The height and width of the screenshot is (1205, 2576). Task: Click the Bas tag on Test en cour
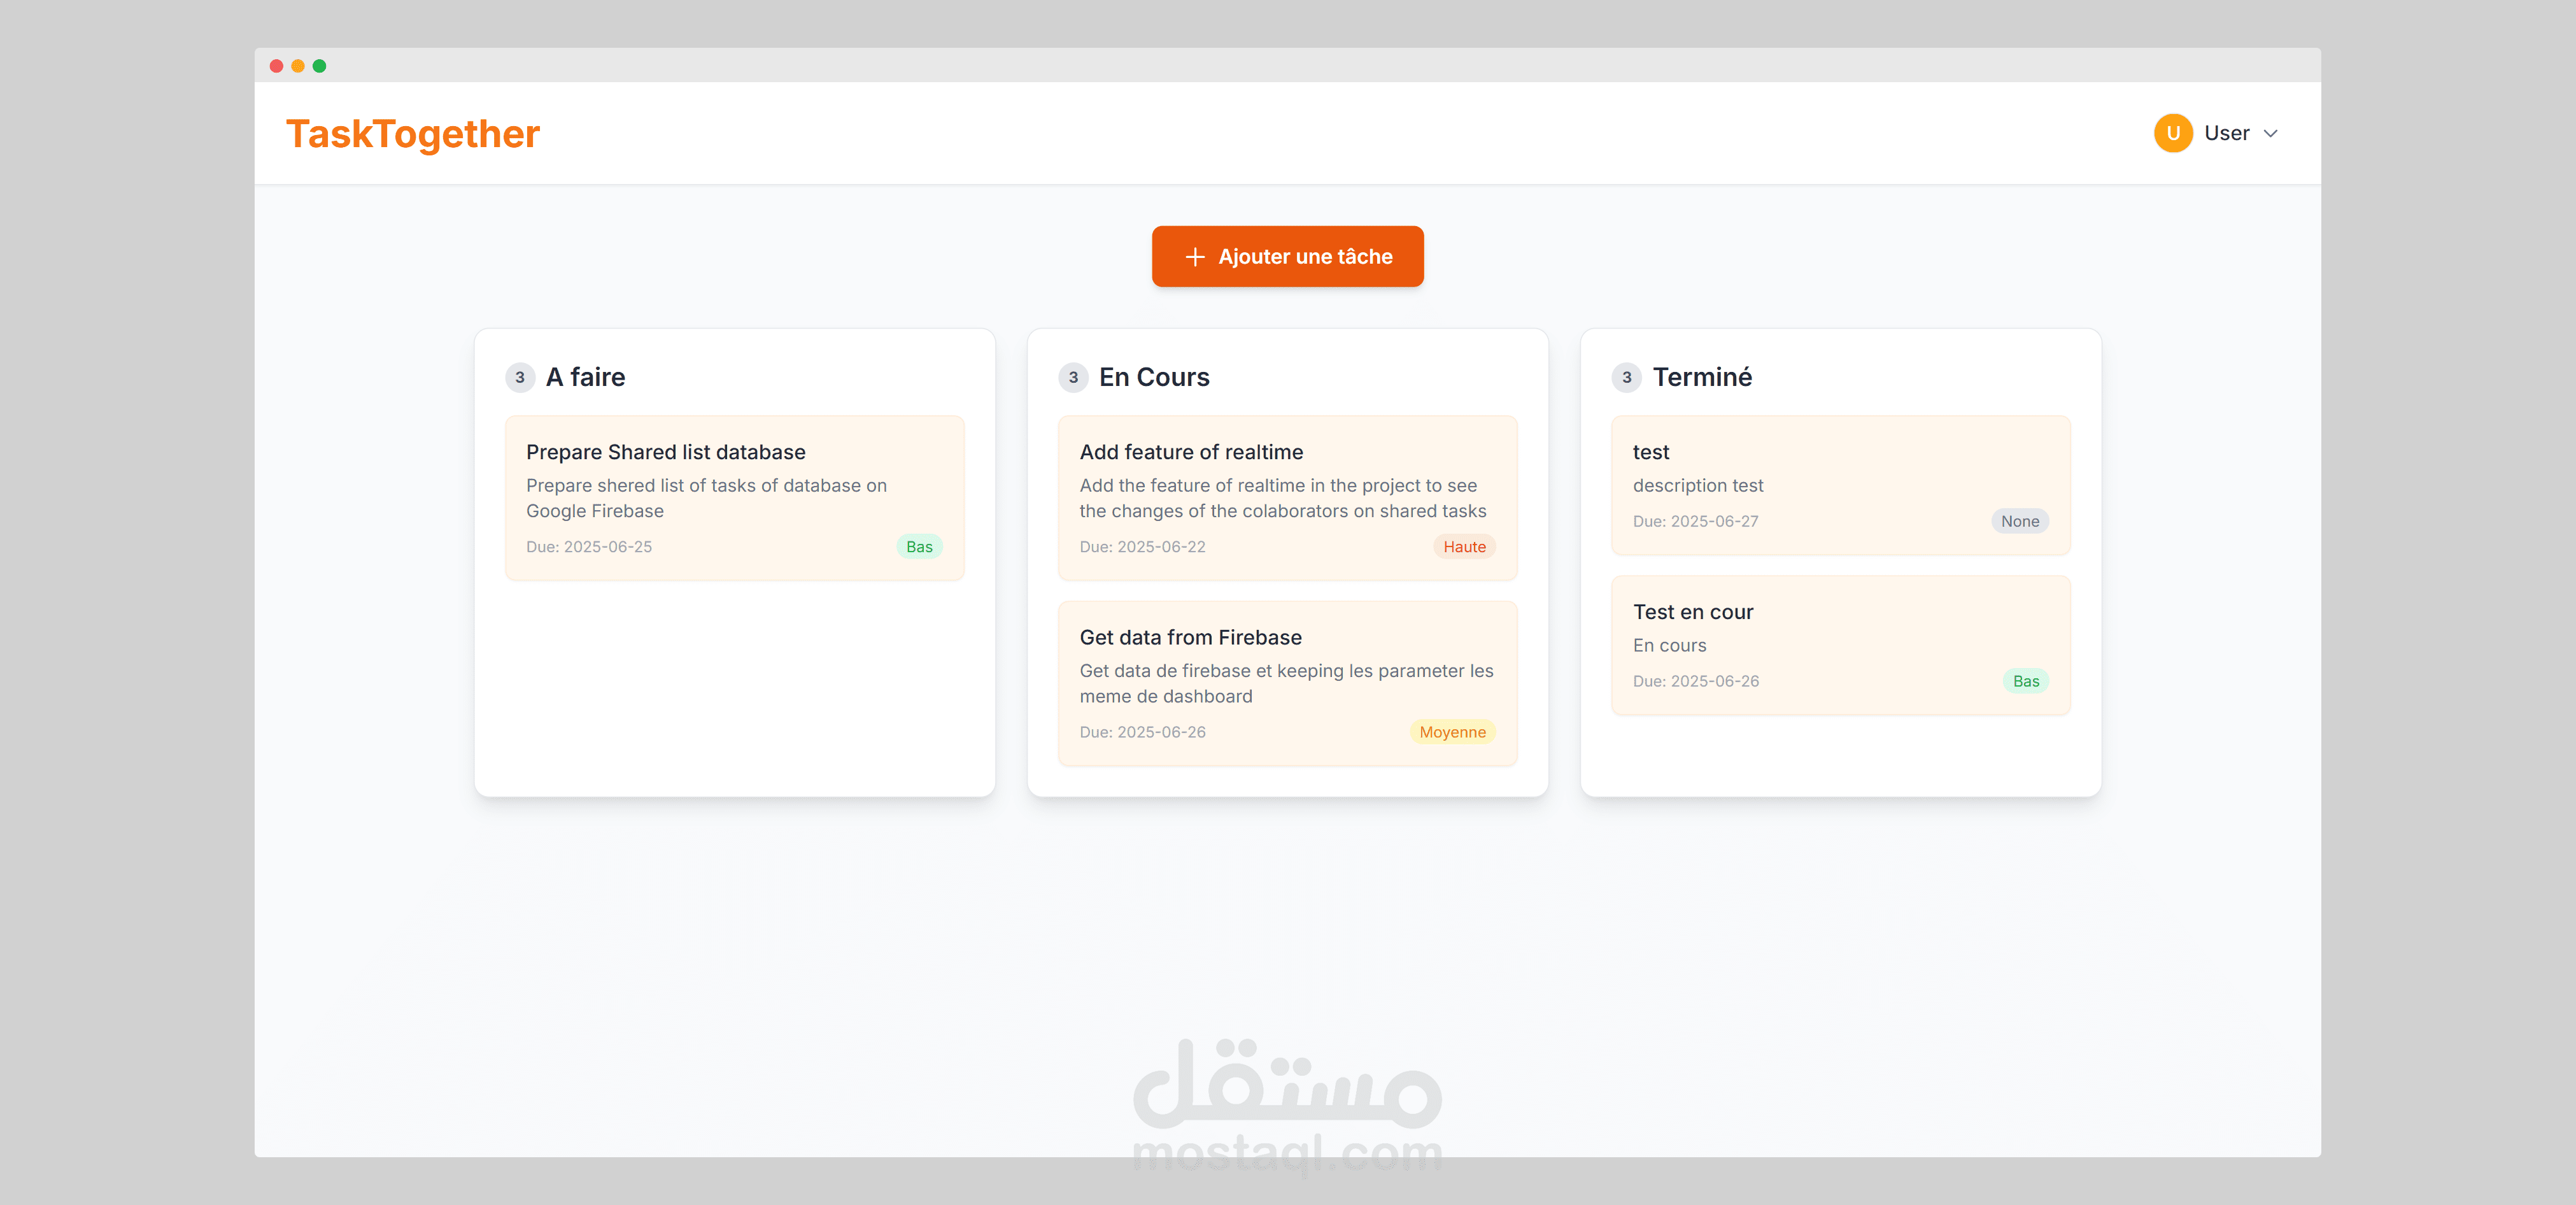point(2025,681)
